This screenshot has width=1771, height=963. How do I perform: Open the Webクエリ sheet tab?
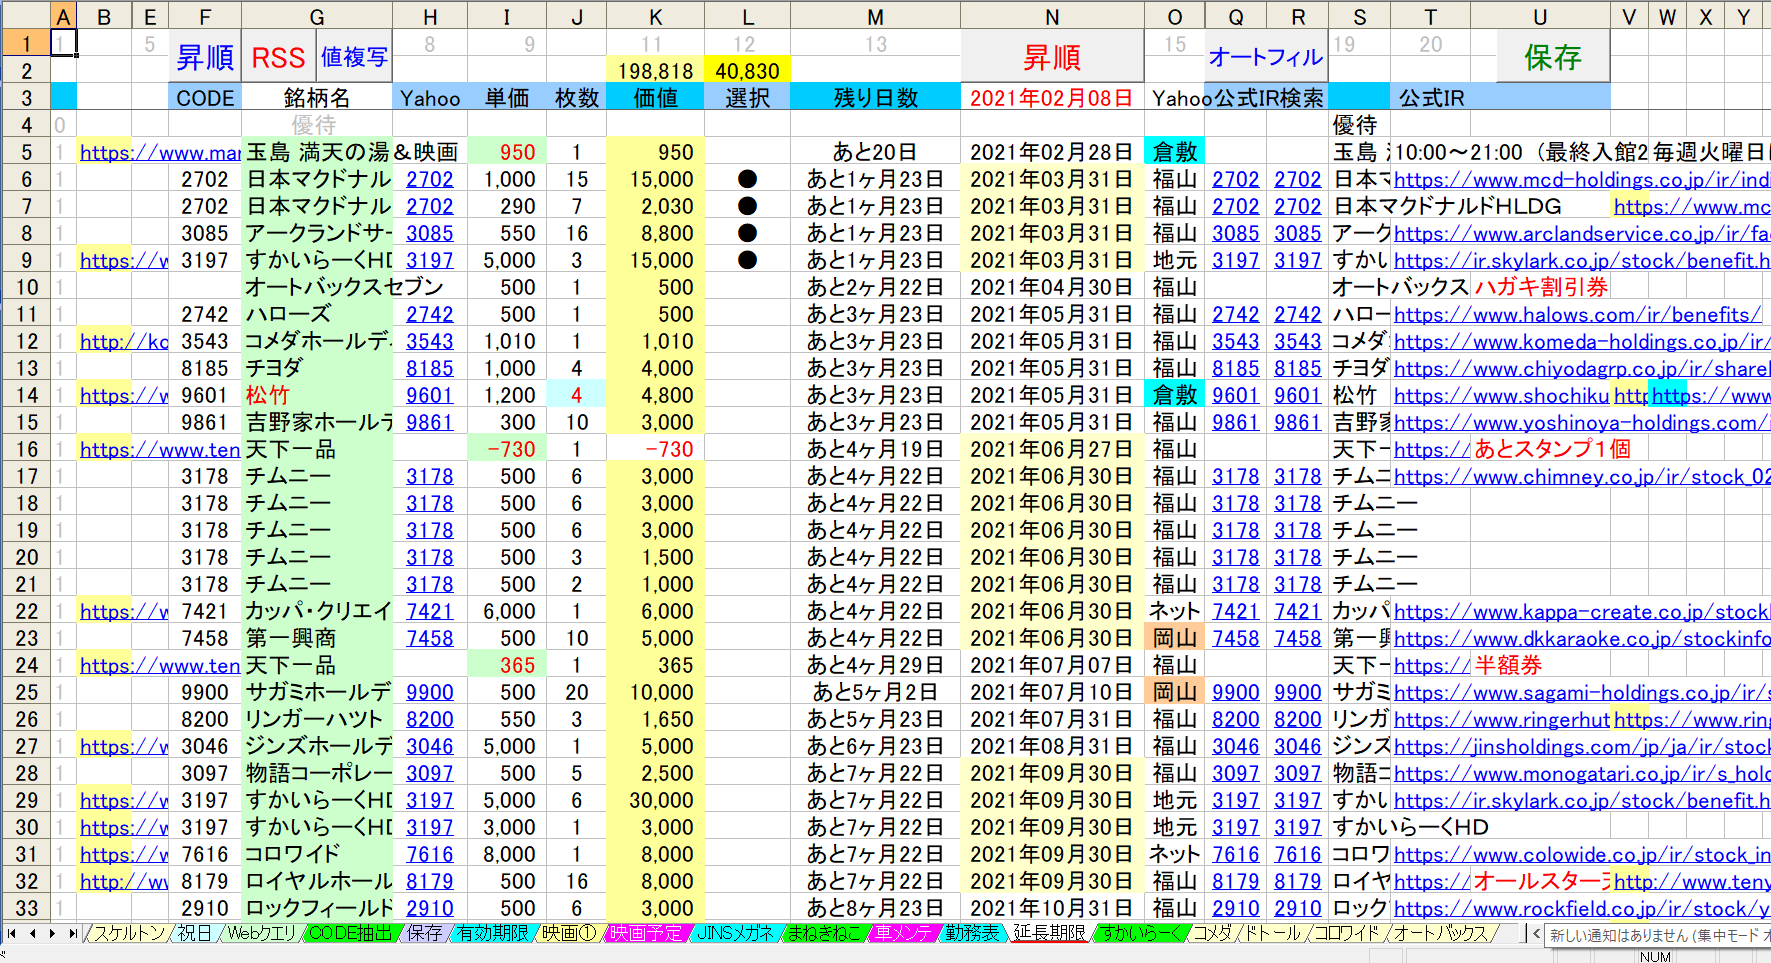coord(262,933)
